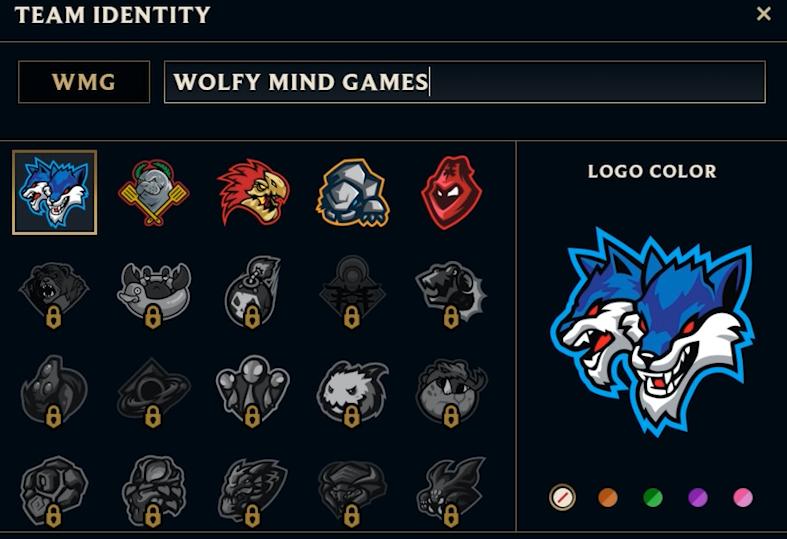Image resolution: width=787 pixels, height=539 pixels.
Task: Click the locked crab with duck logo
Action: (154, 295)
